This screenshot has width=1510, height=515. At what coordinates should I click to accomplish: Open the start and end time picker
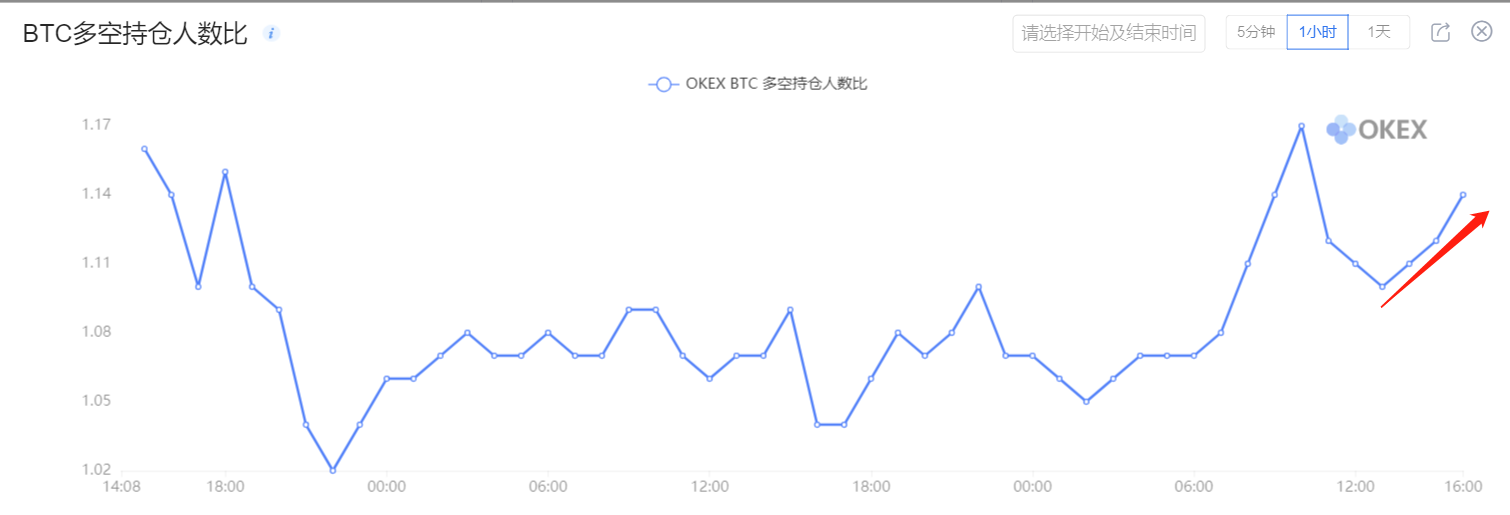pos(1108,33)
